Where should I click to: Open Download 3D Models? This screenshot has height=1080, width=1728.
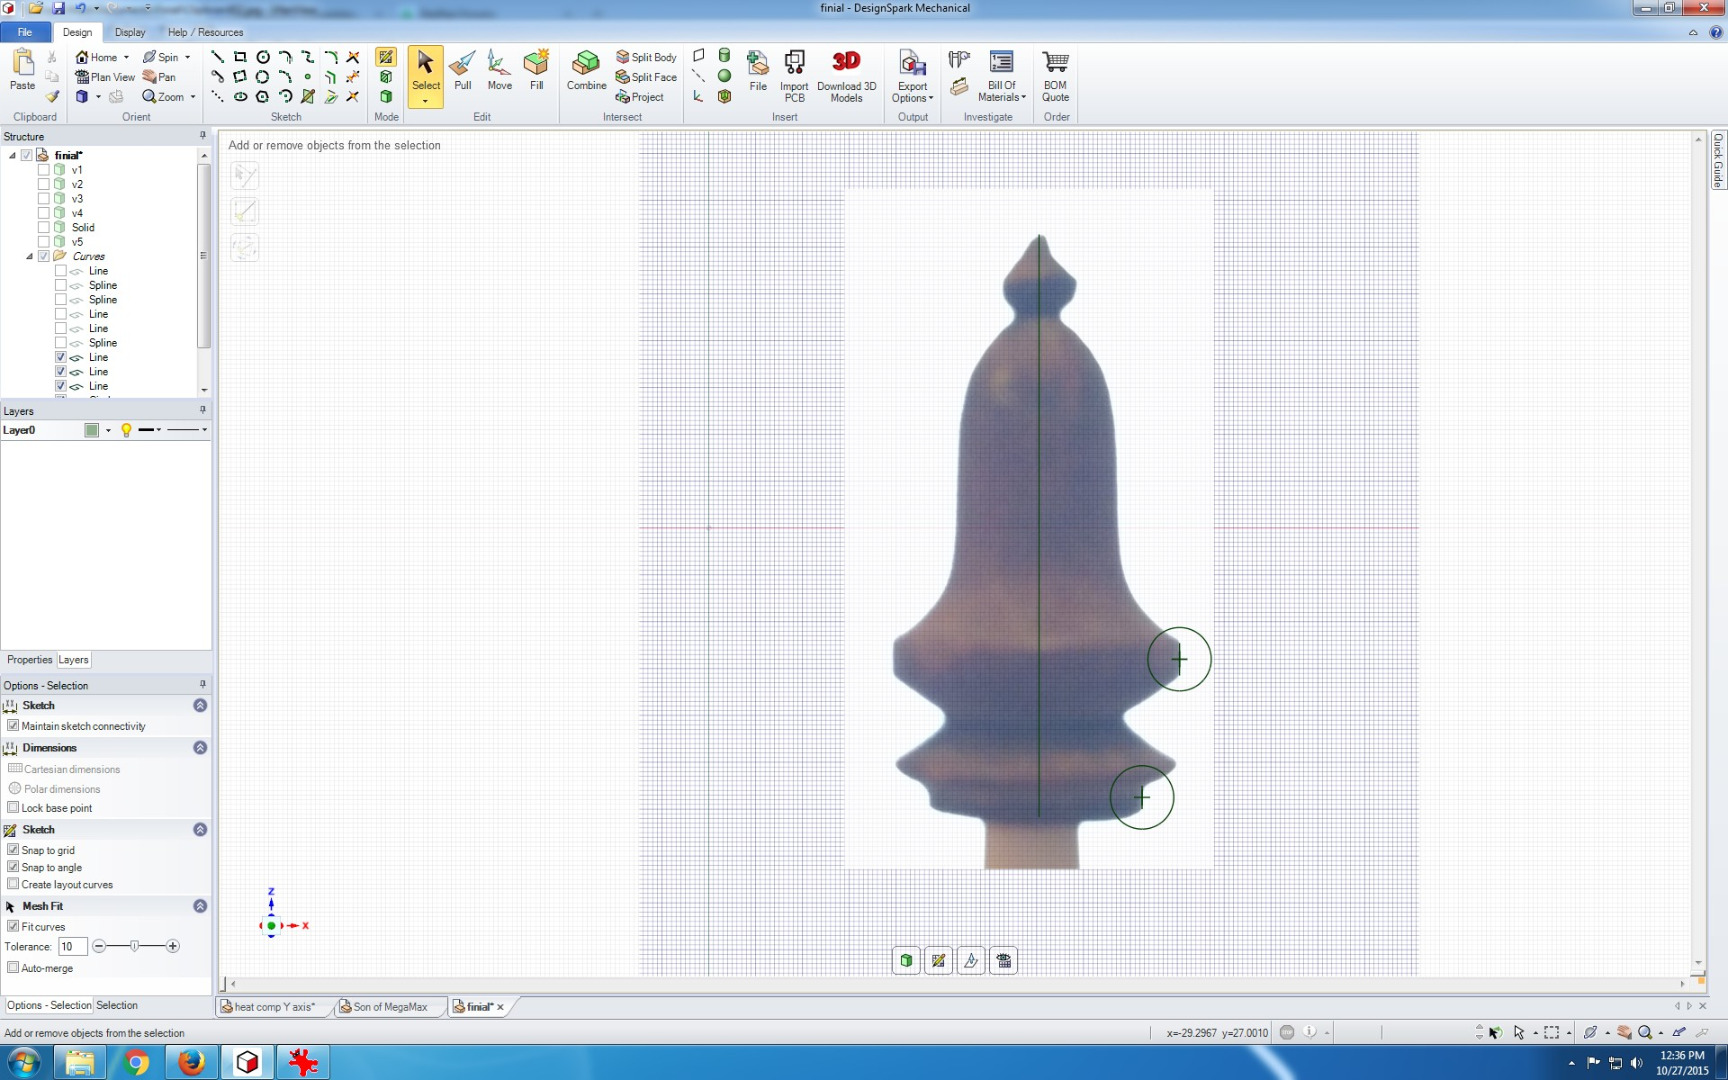846,75
